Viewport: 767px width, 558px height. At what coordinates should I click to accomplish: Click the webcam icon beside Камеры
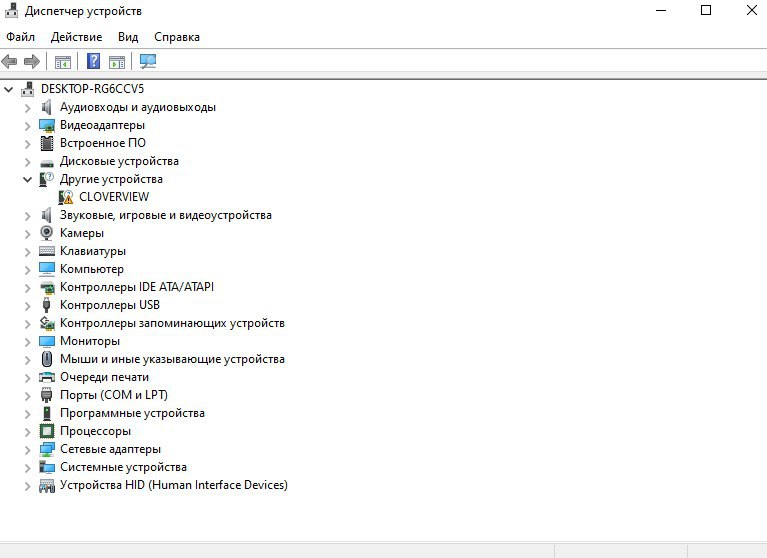coord(46,233)
